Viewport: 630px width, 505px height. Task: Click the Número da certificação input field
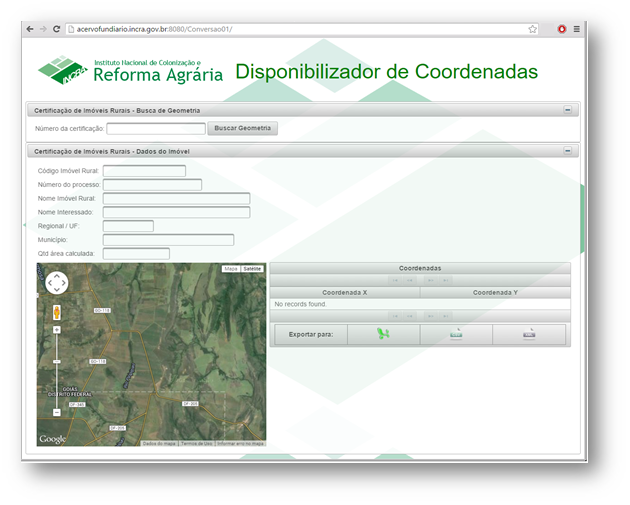(156, 129)
